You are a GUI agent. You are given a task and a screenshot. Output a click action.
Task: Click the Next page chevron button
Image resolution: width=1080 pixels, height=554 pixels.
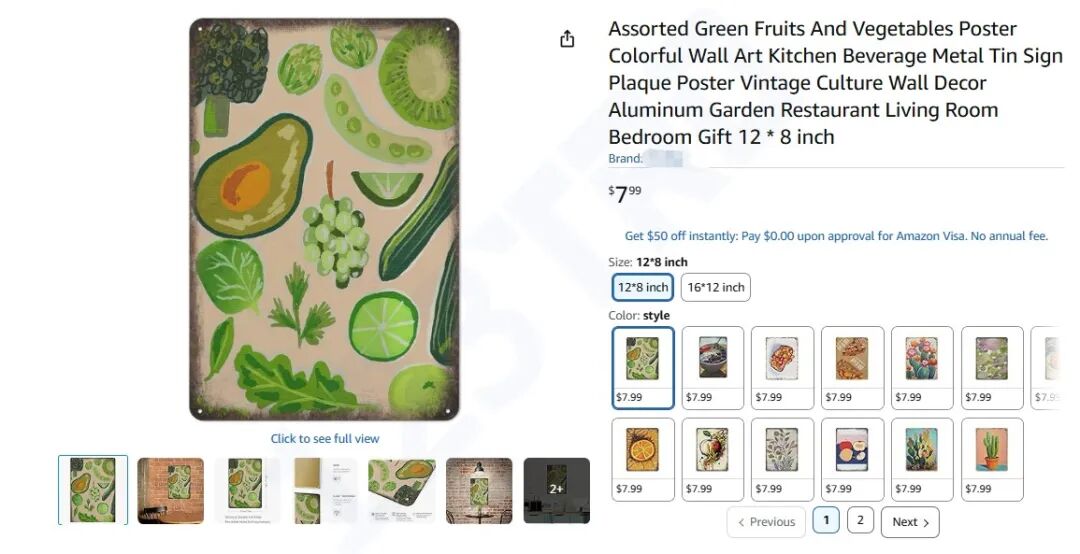[x=910, y=522]
